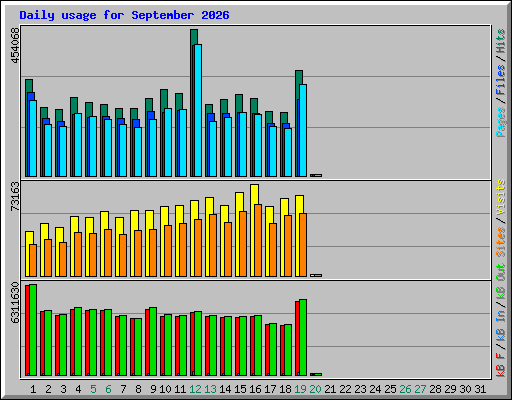This screenshot has width=512, height=400.
Task: Select the green kB Out bar for day 19
Action: coord(303,337)
